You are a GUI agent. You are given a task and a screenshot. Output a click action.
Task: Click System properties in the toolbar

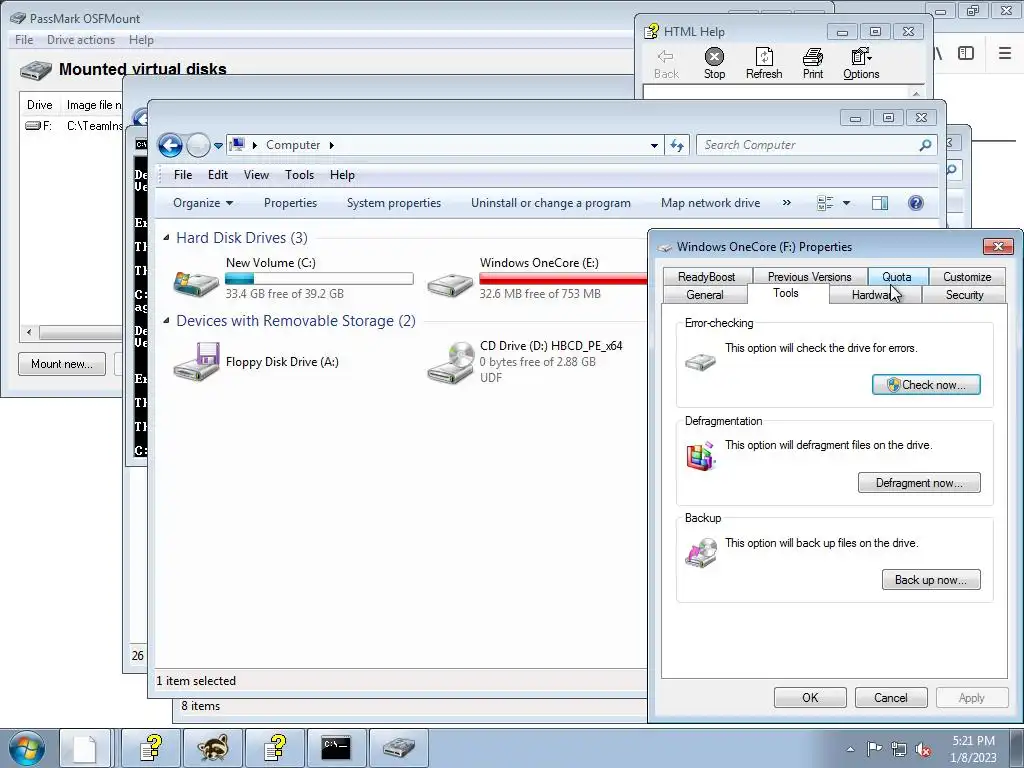(x=394, y=203)
